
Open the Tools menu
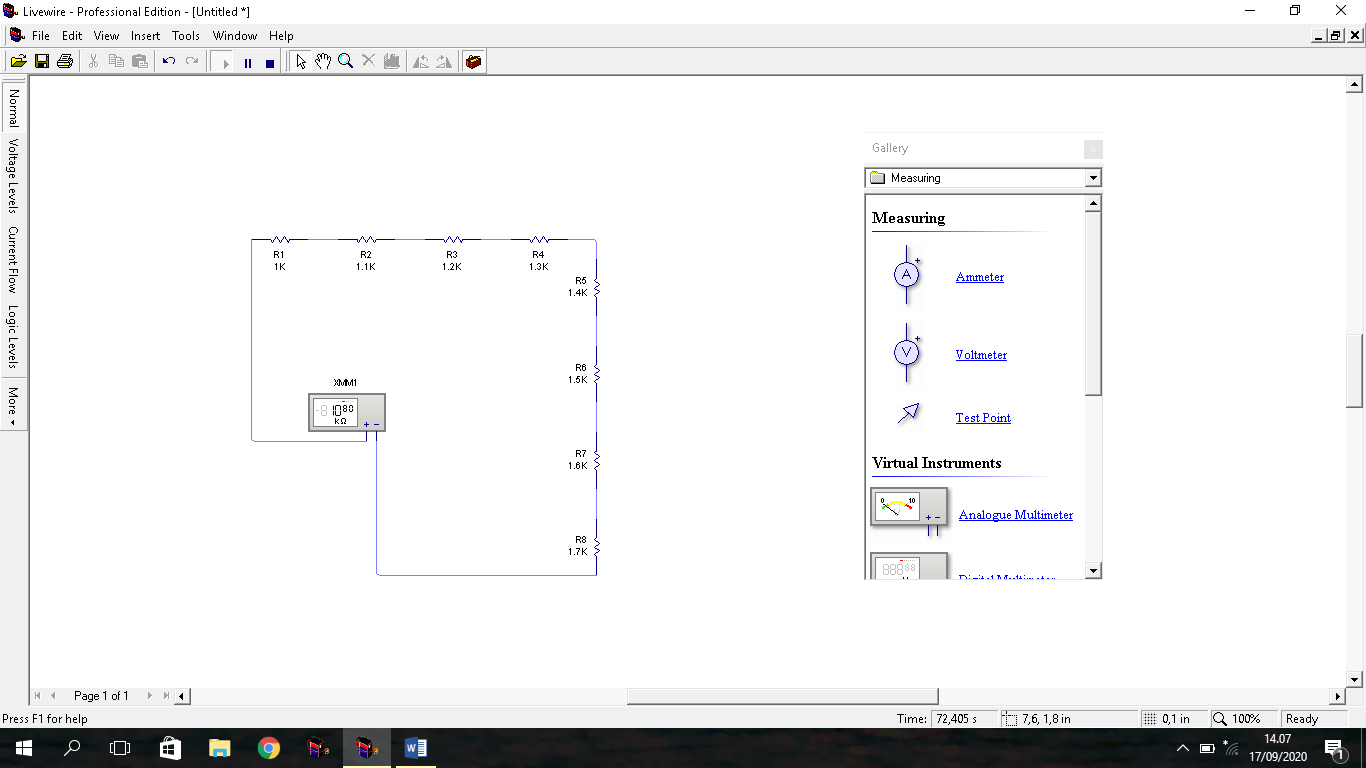(186, 36)
